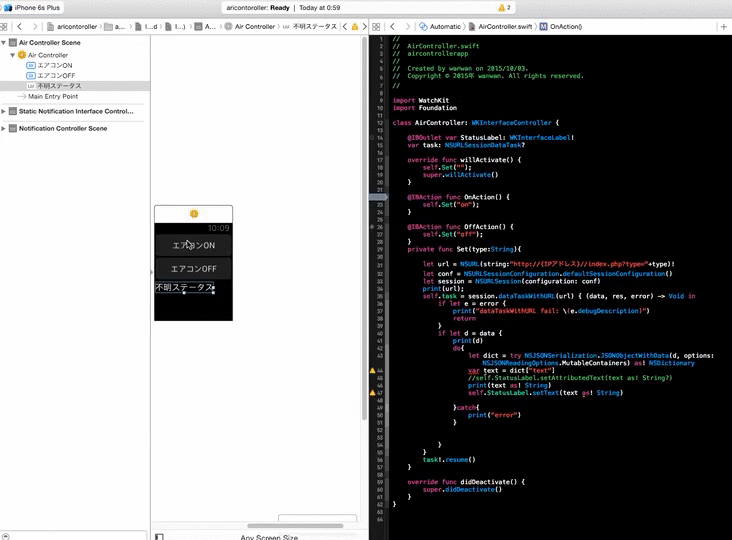
Task: Expand Notification Controller Scene
Action: pyautogui.click(x=3, y=128)
